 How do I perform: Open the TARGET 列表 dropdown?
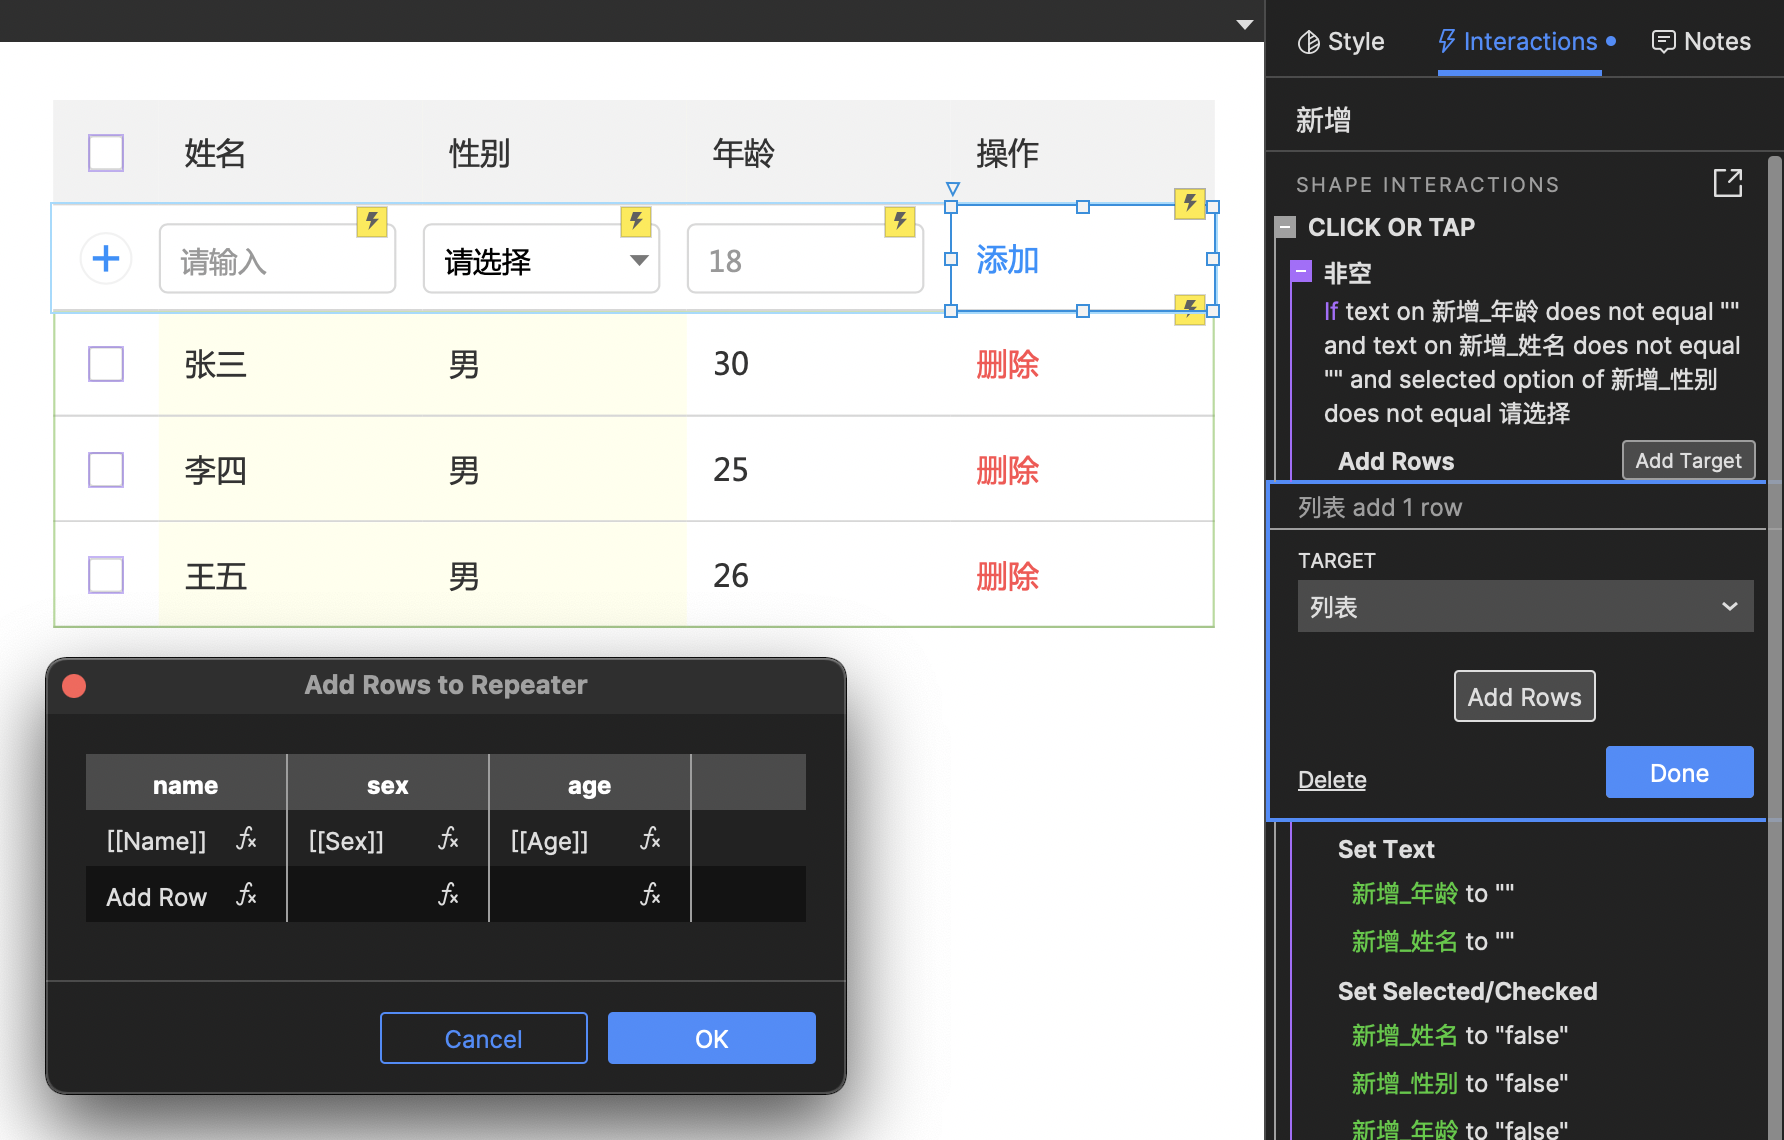coord(1525,607)
